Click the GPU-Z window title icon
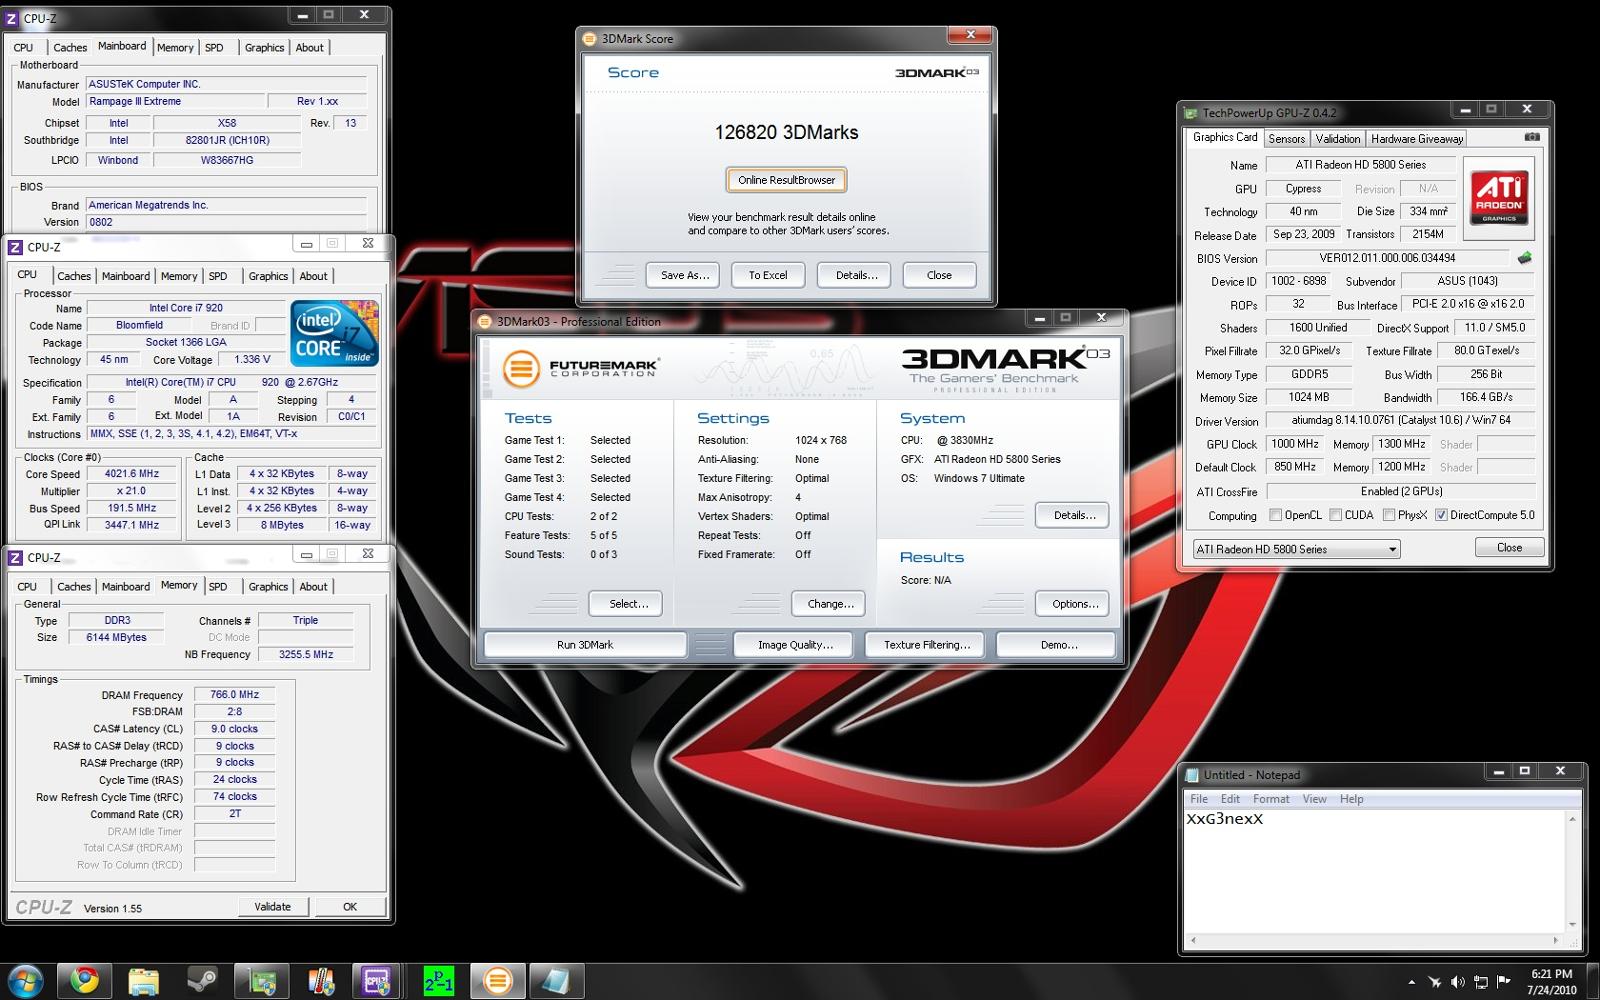The width and height of the screenshot is (1600, 1000). (1190, 113)
